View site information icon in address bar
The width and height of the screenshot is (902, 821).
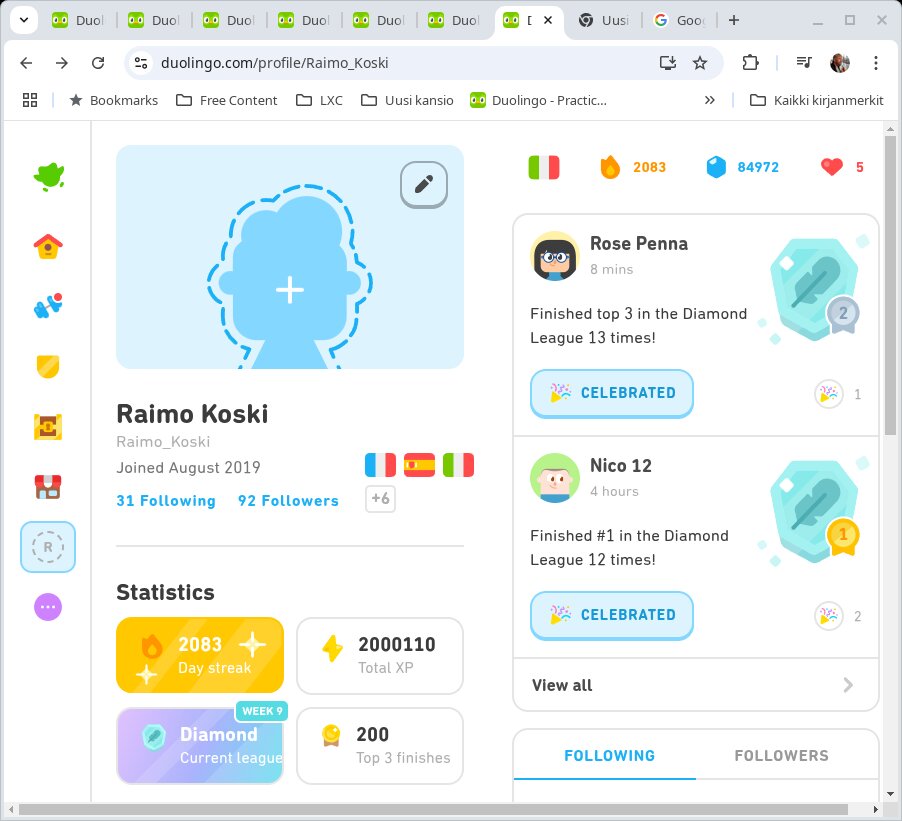(x=141, y=63)
